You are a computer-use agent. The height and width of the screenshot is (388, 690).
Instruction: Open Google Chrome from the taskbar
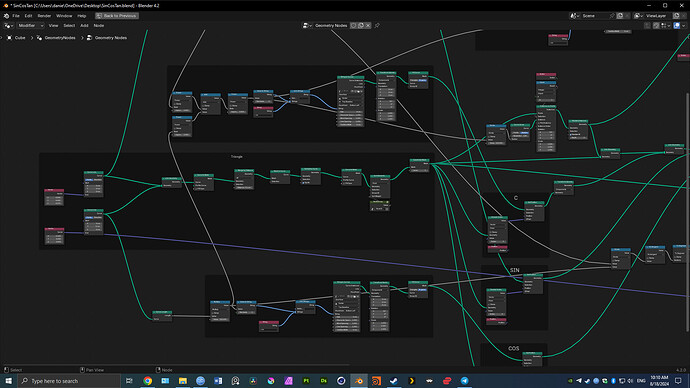coord(147,381)
